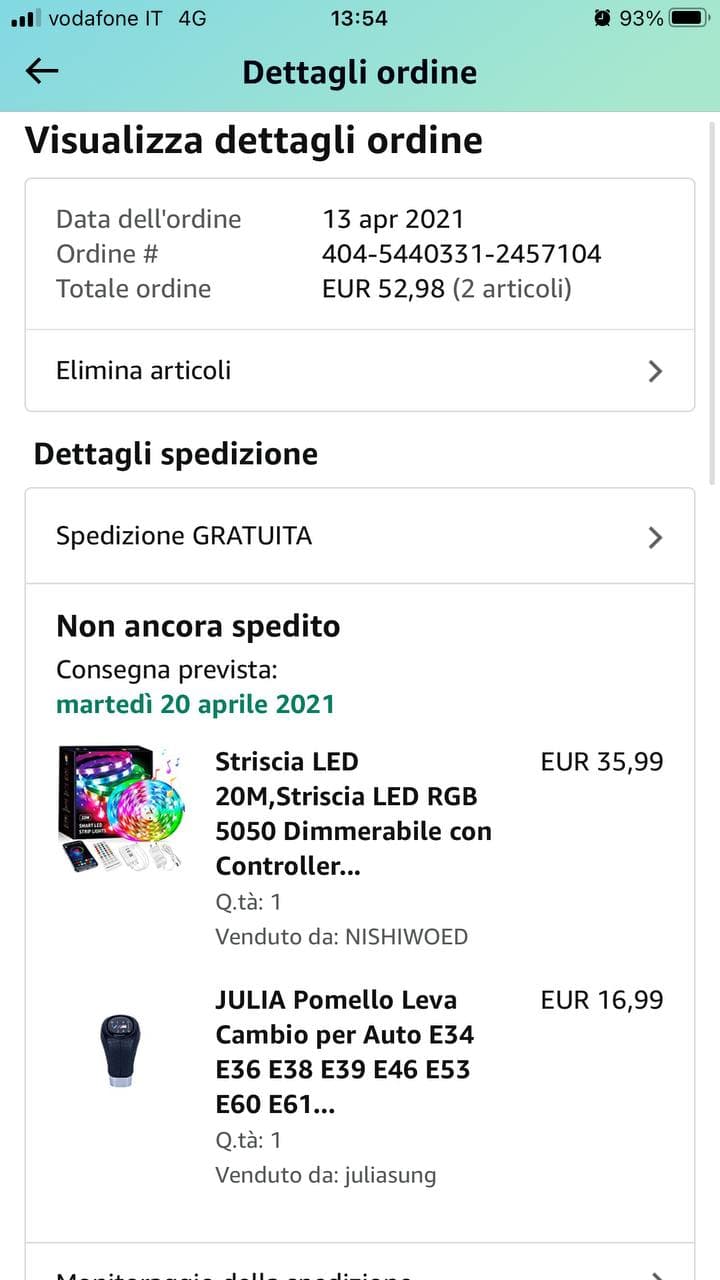This screenshot has width=720, height=1280.
Task: Tap the cellular signal strength bars
Action: (x=24, y=18)
